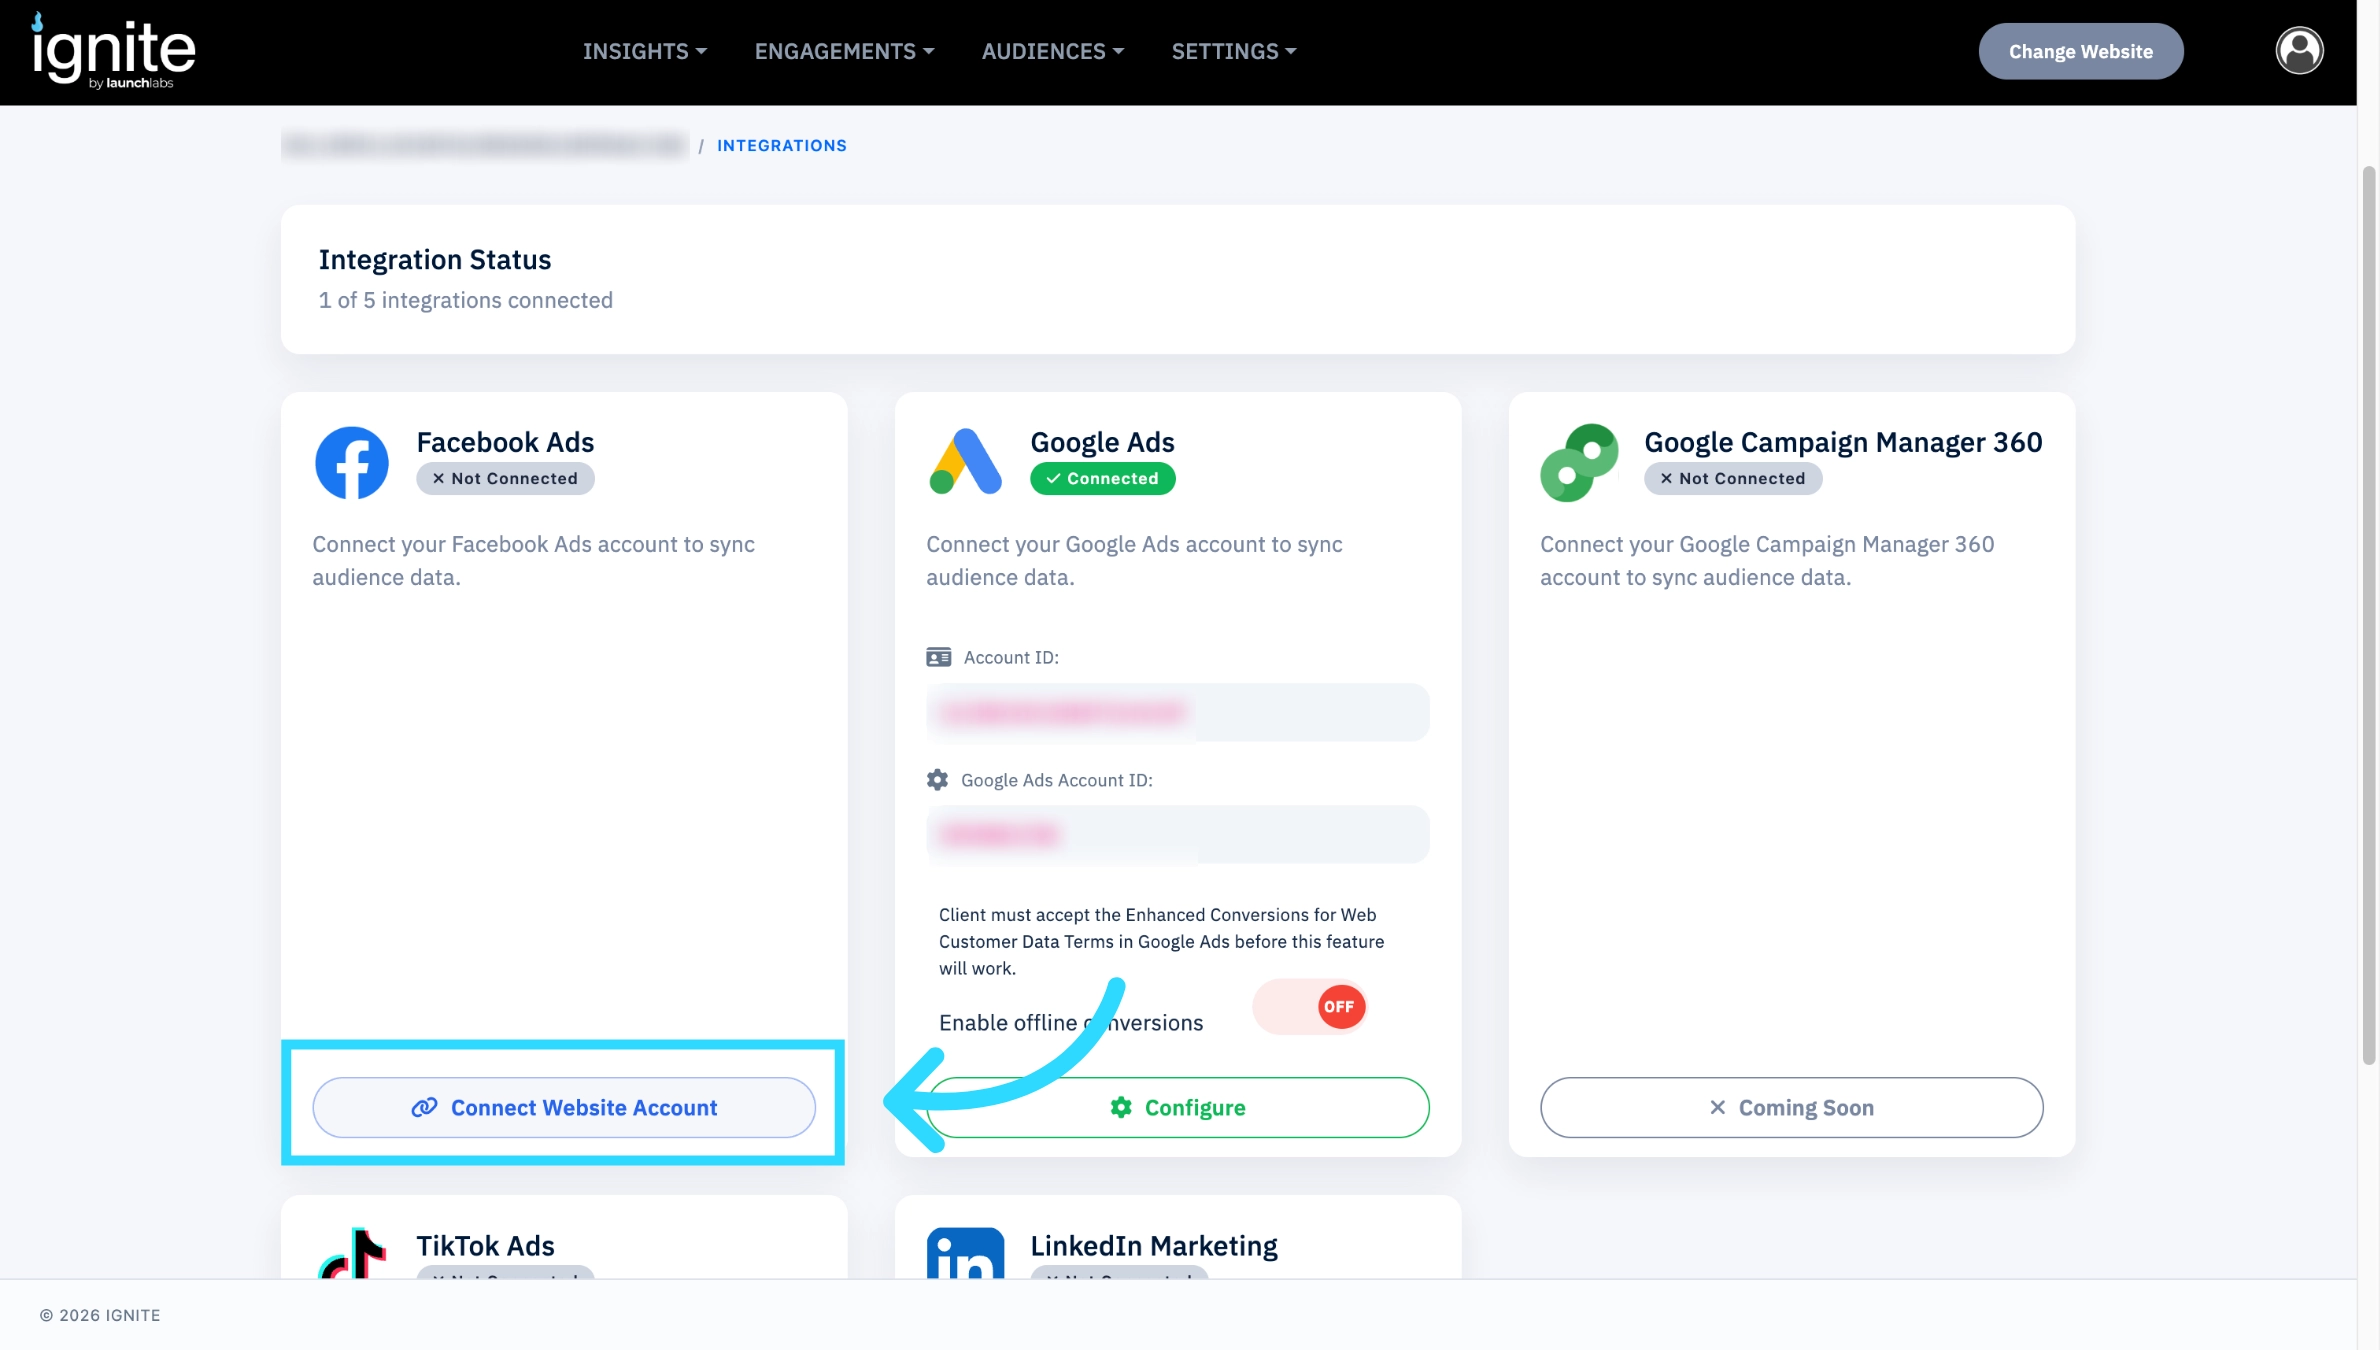
Task: Click the Enhanced Conversions terms notice text
Action: [x=1161, y=941]
